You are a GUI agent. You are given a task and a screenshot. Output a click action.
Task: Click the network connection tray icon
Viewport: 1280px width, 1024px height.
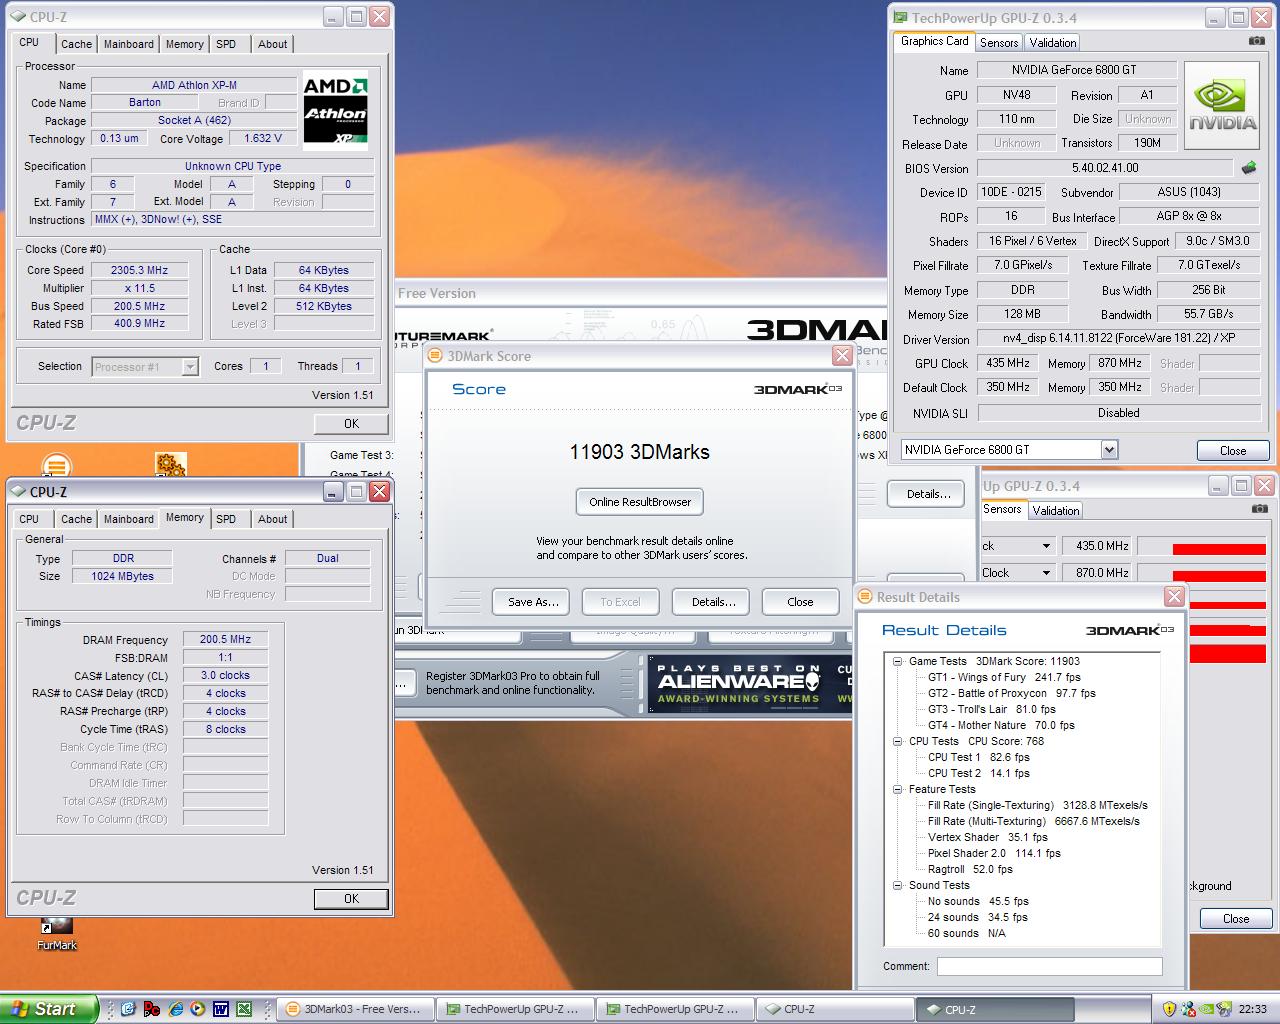pyautogui.click(x=1188, y=1009)
